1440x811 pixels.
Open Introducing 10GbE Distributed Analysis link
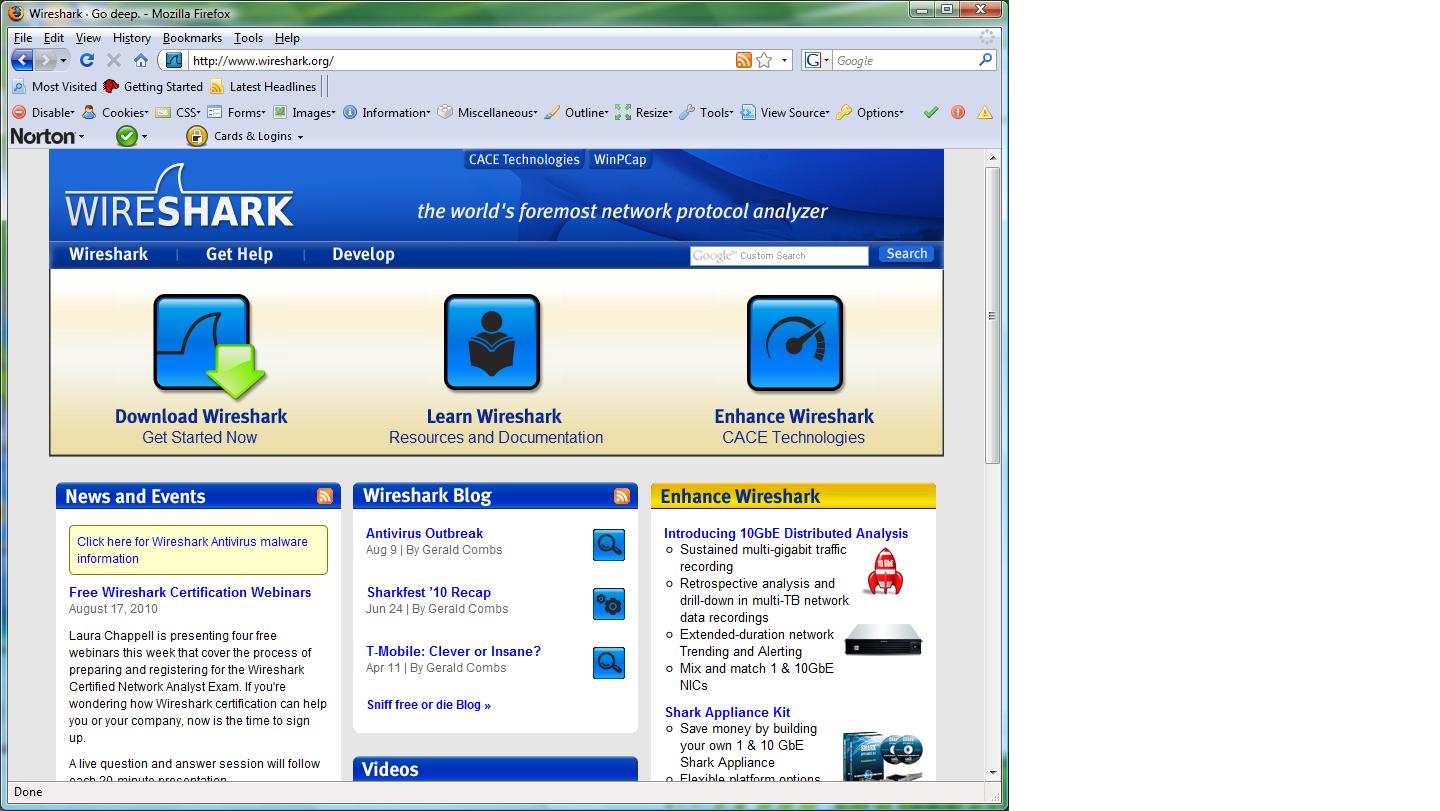pos(786,533)
